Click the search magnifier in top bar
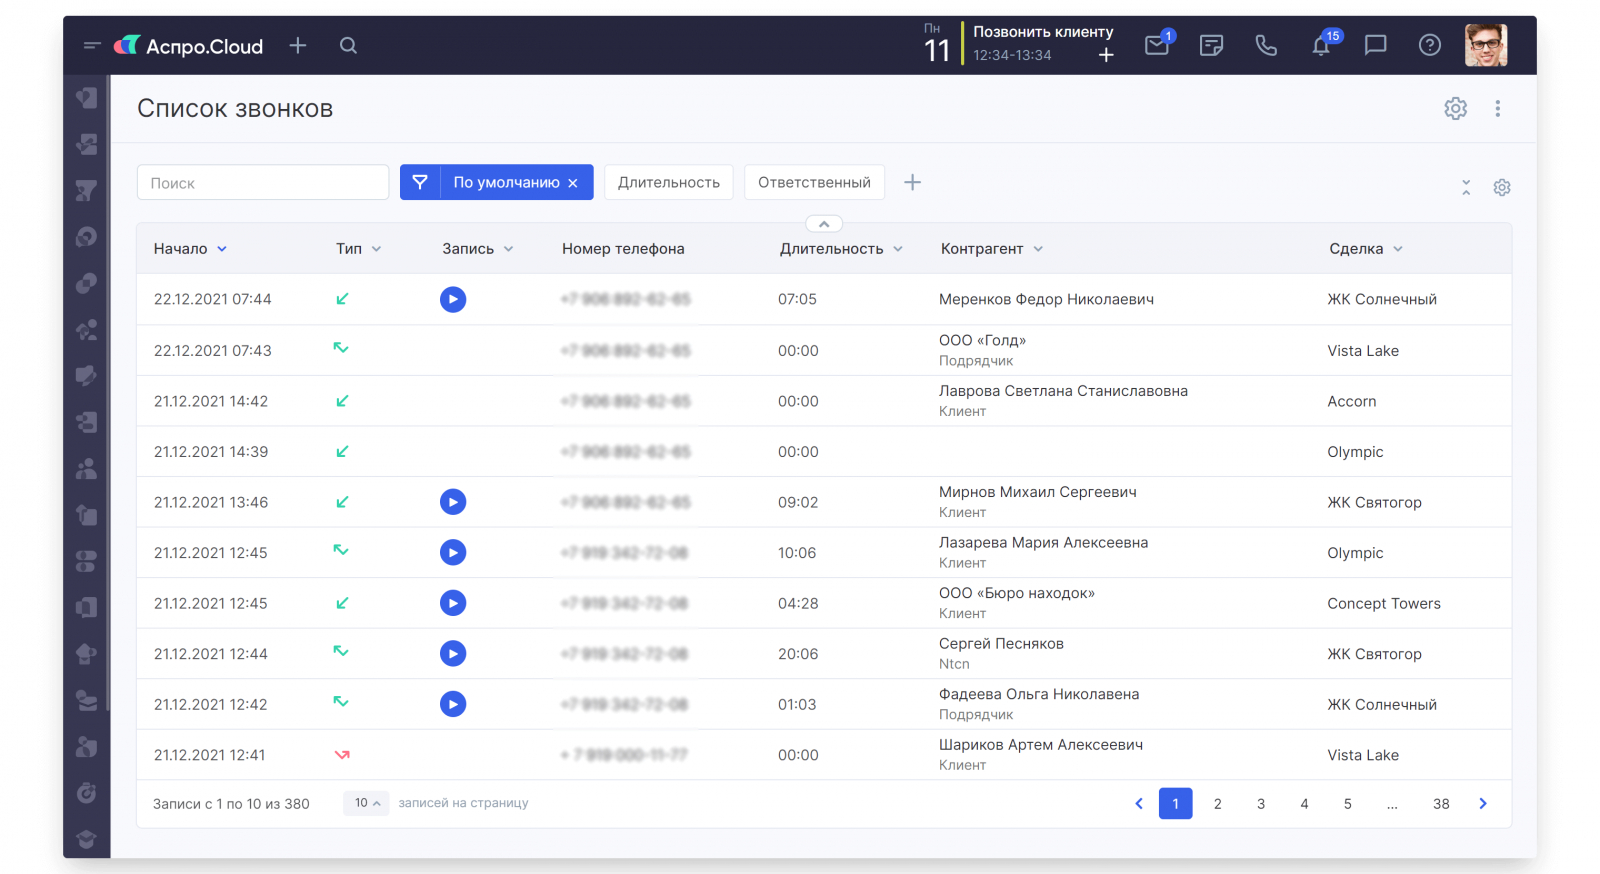 point(348,46)
